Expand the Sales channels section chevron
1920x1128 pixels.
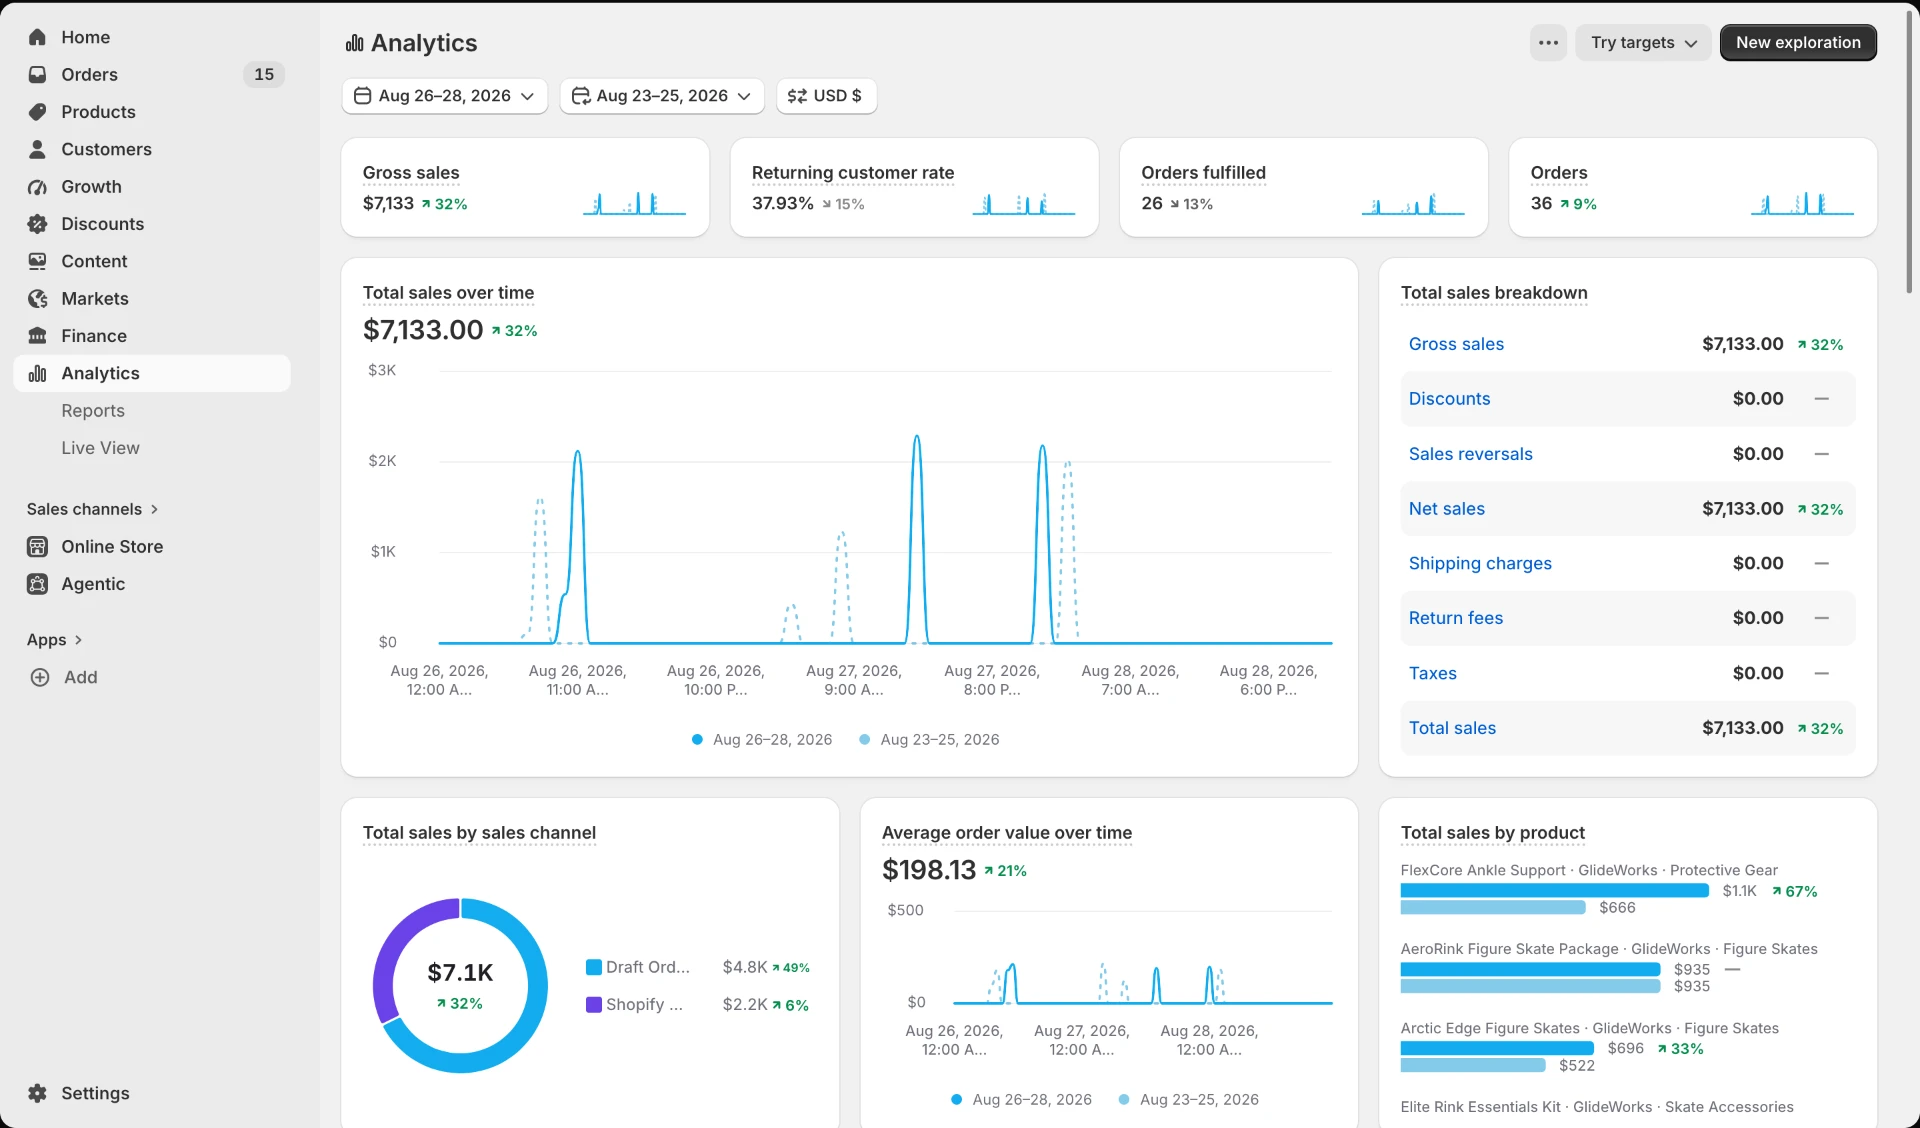point(154,509)
